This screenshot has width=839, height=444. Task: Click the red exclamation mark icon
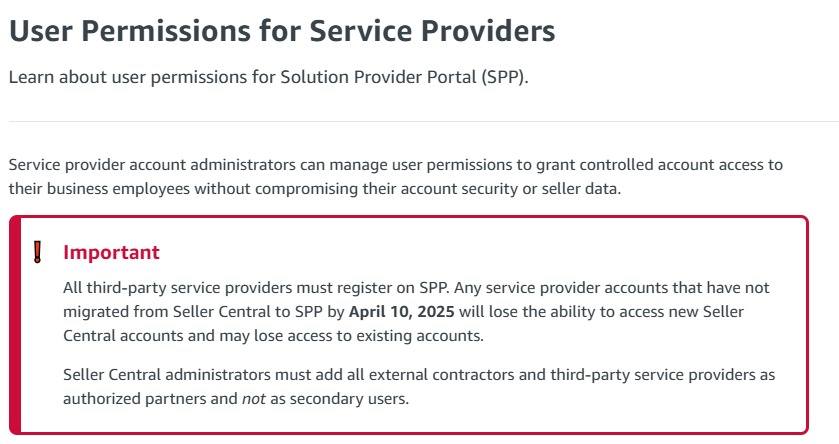[x=37, y=252]
